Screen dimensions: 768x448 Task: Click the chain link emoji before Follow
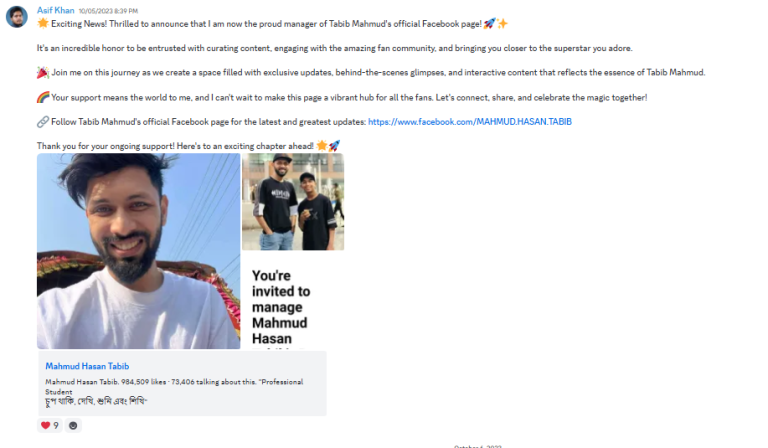(x=43, y=121)
